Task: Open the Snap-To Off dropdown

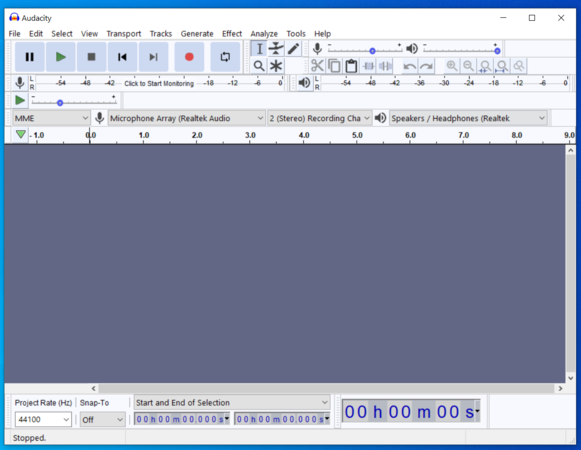Action: (x=103, y=419)
